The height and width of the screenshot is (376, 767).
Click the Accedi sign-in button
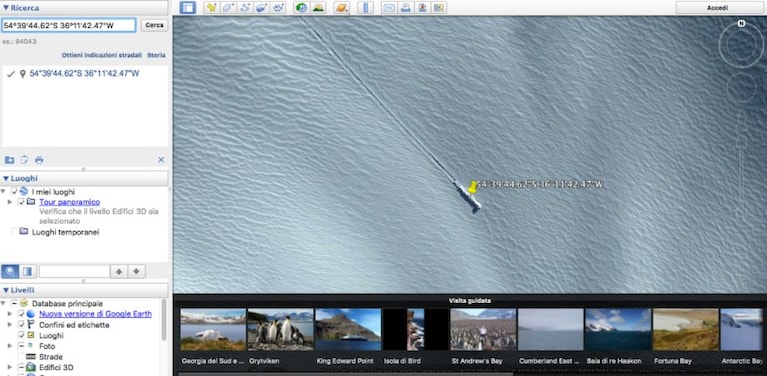click(718, 7)
